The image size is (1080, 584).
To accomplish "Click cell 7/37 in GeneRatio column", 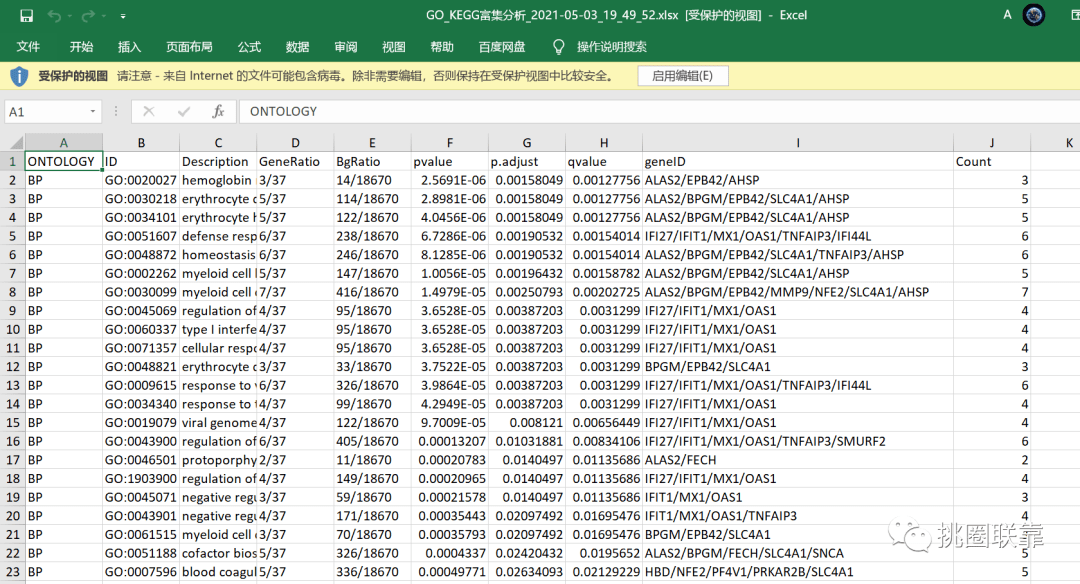I will click(x=295, y=292).
